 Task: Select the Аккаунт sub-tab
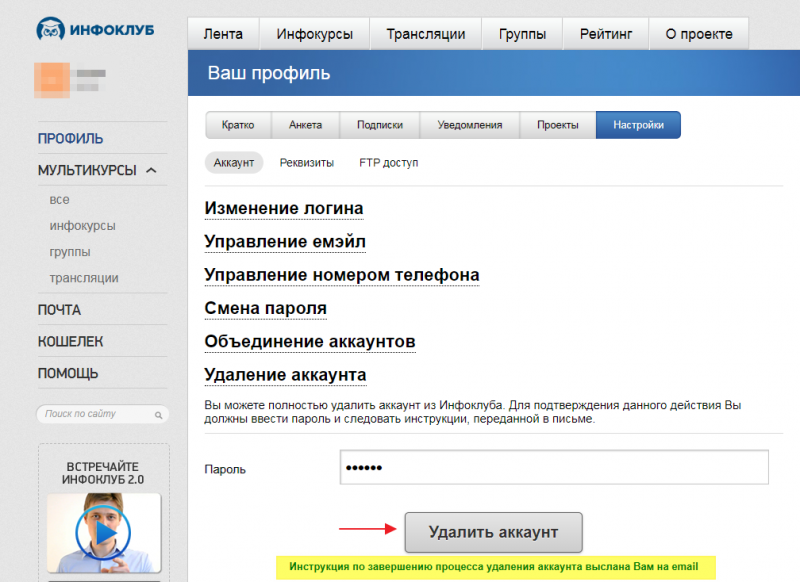click(x=234, y=163)
